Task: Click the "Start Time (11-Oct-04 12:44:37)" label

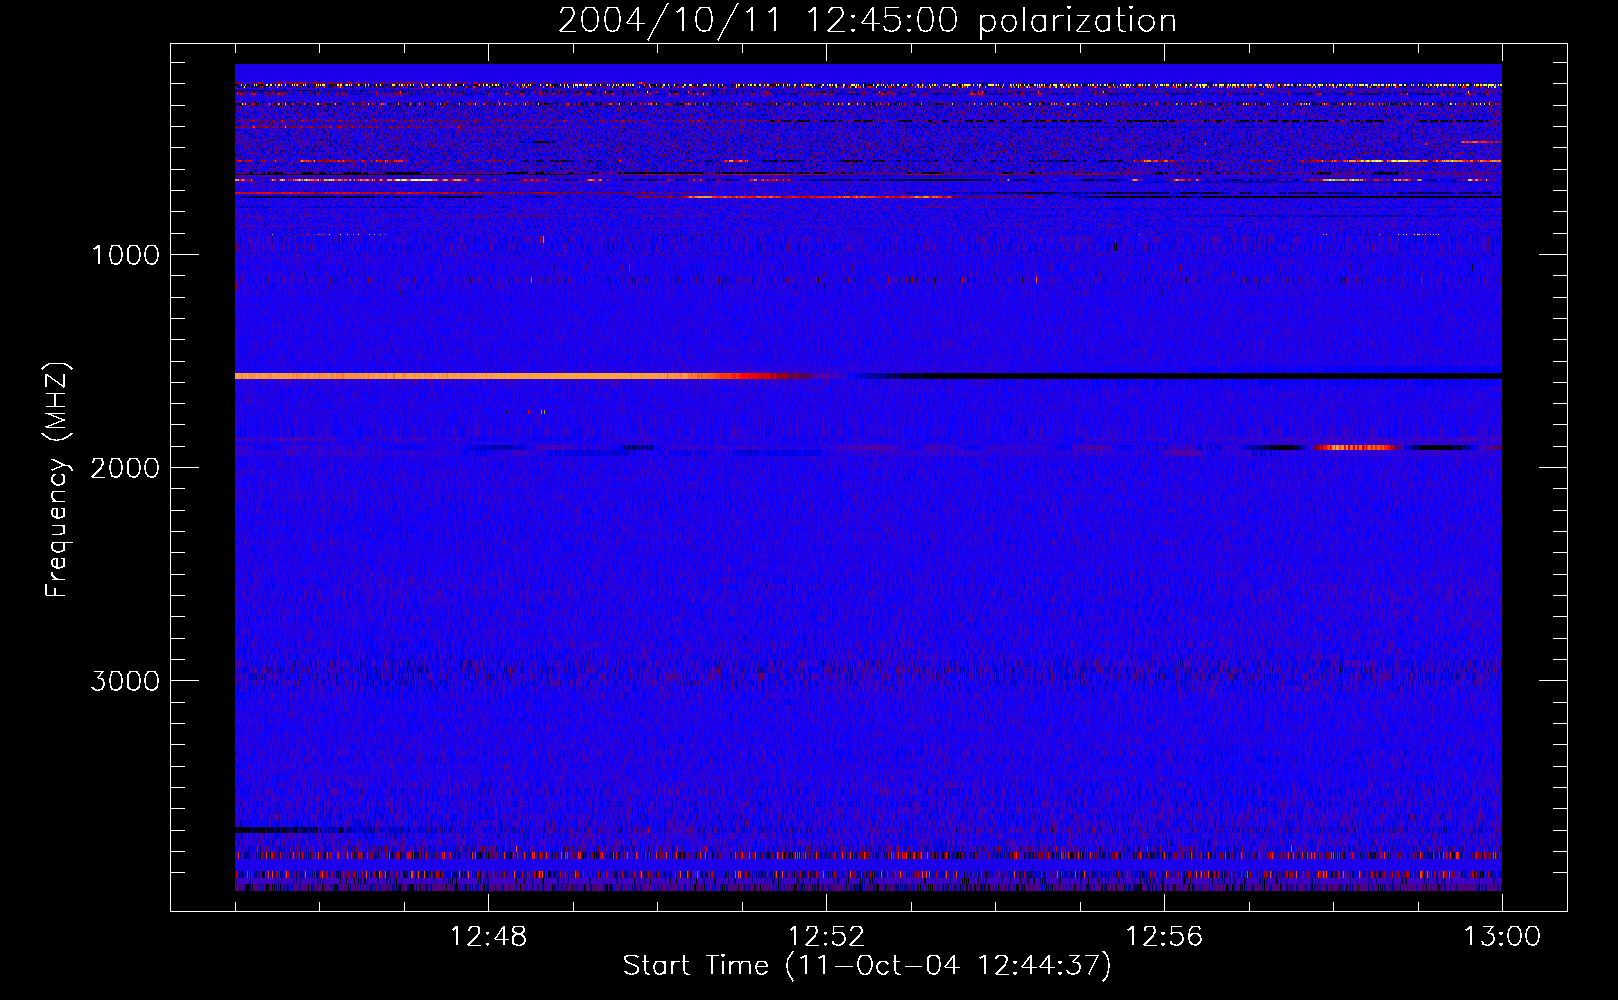Action: (x=867, y=966)
